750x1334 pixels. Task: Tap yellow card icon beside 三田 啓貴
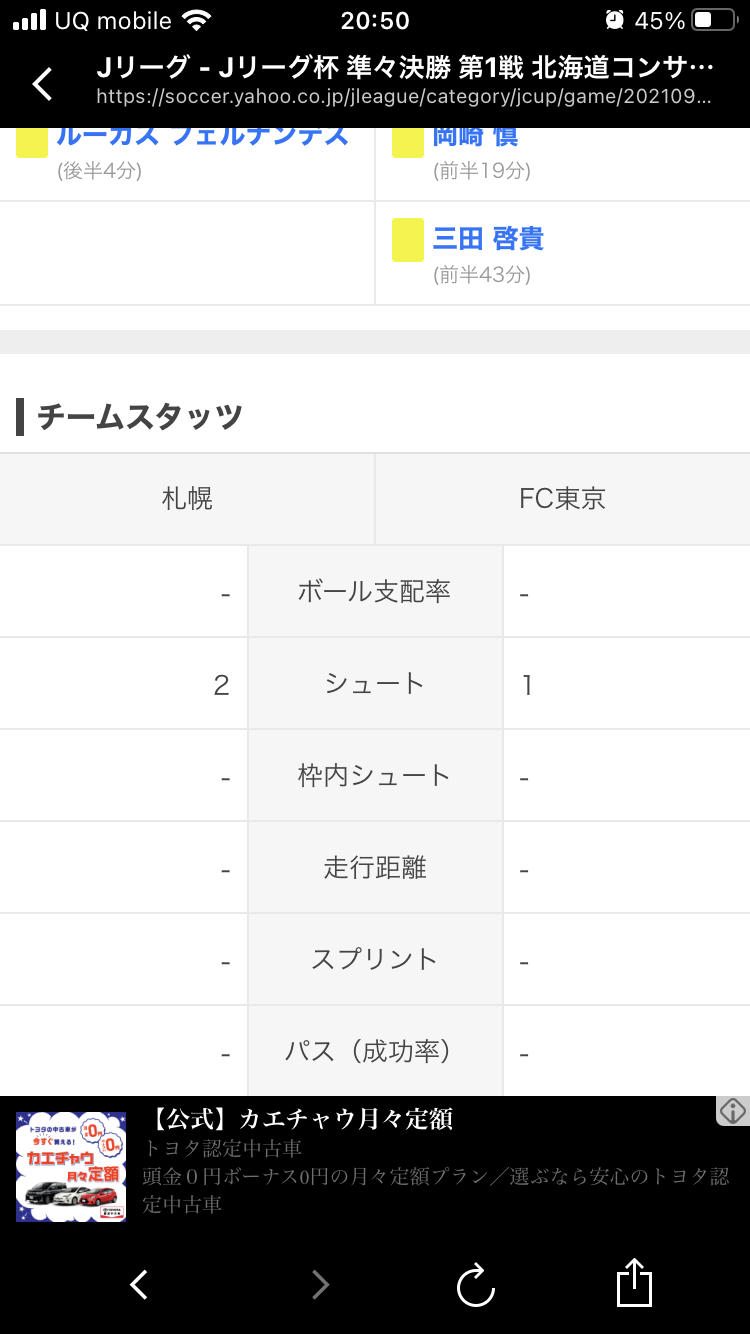click(x=408, y=240)
